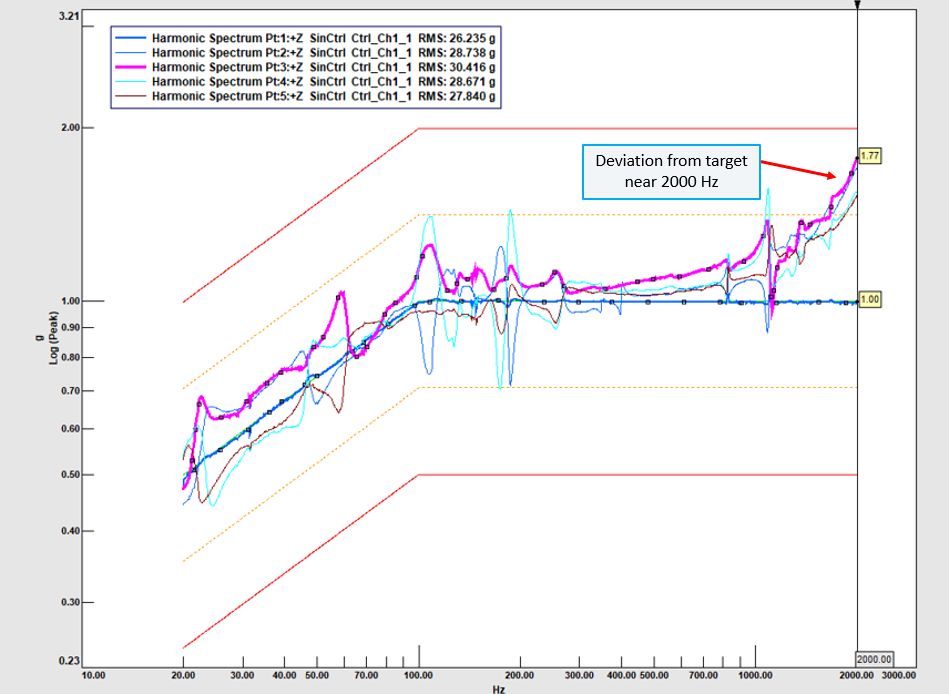Select the Deviation from target annotation box
This screenshot has height=694, width=949.
pos(670,171)
